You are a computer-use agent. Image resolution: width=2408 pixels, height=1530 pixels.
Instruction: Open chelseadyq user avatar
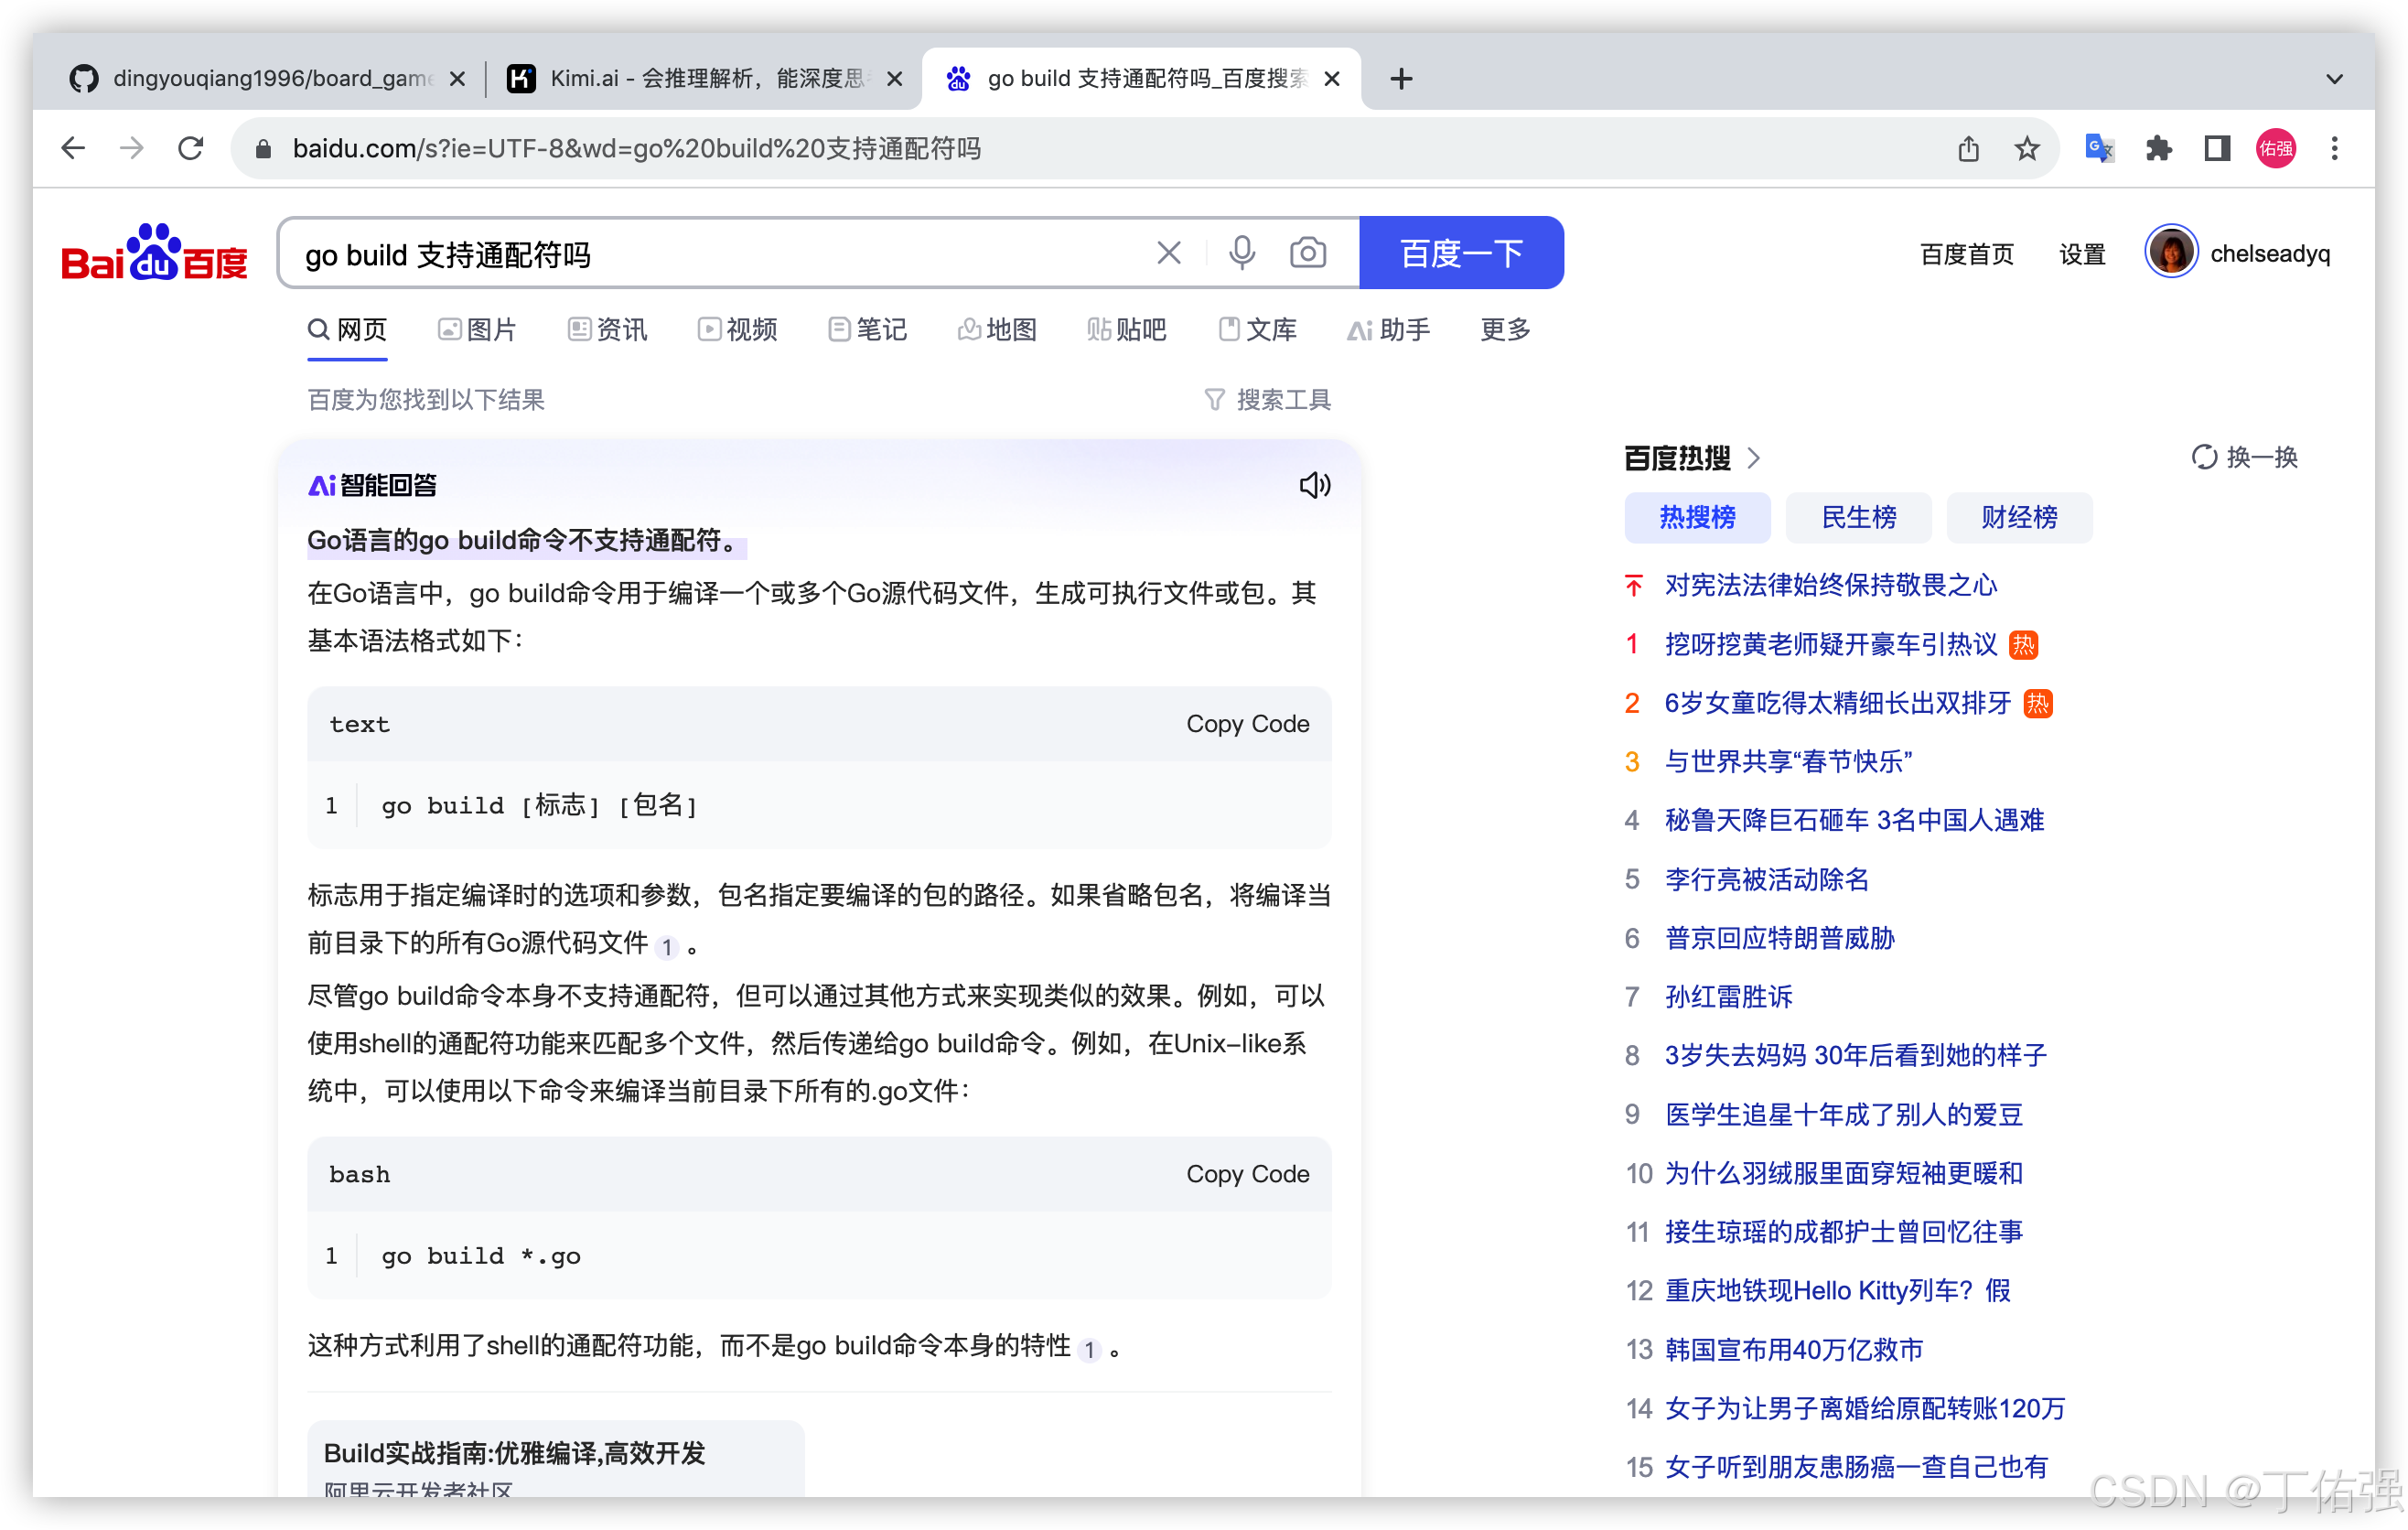pyautogui.click(x=2170, y=252)
